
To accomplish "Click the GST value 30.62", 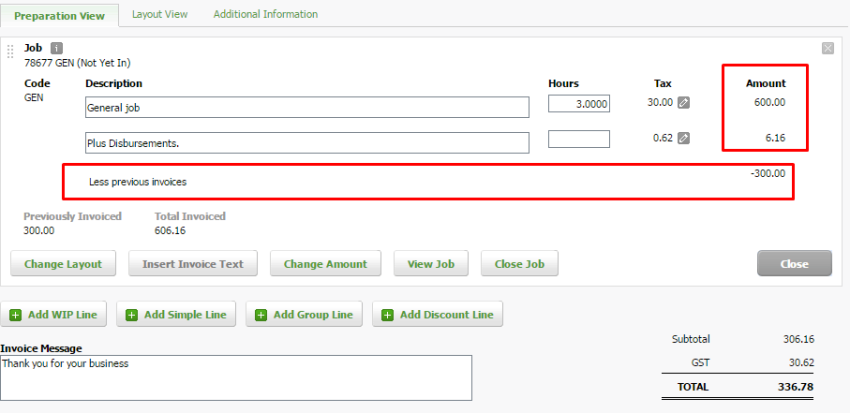I will pos(802,363).
